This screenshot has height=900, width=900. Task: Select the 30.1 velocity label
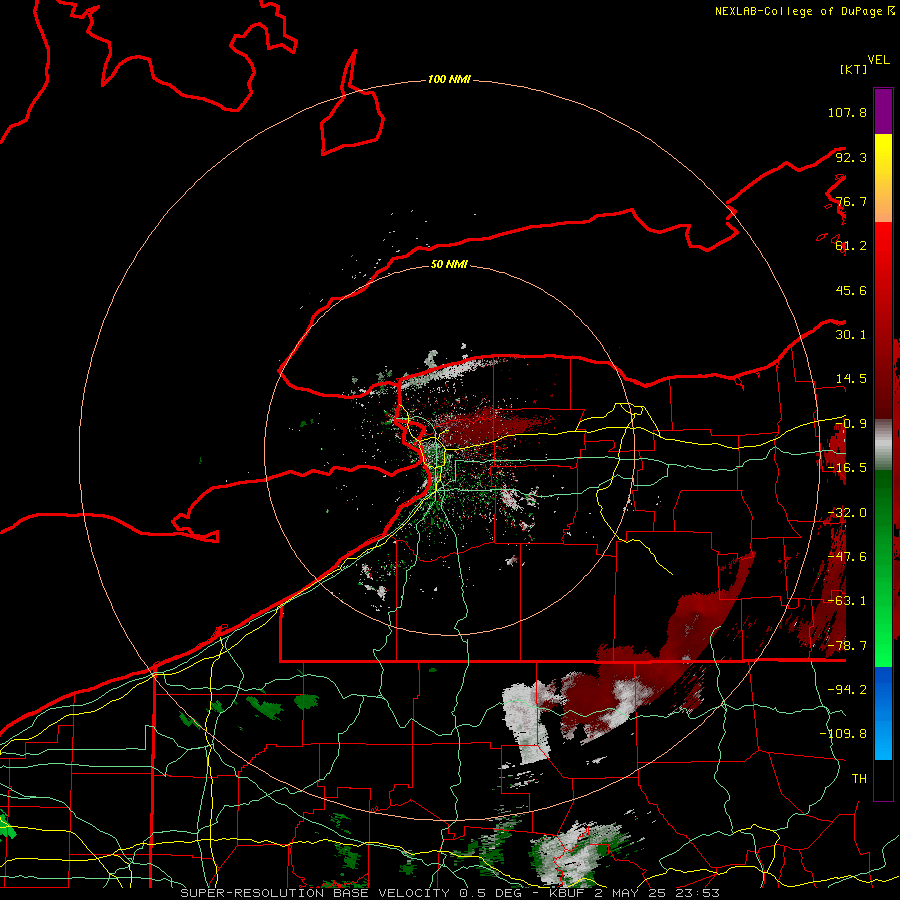[851, 335]
